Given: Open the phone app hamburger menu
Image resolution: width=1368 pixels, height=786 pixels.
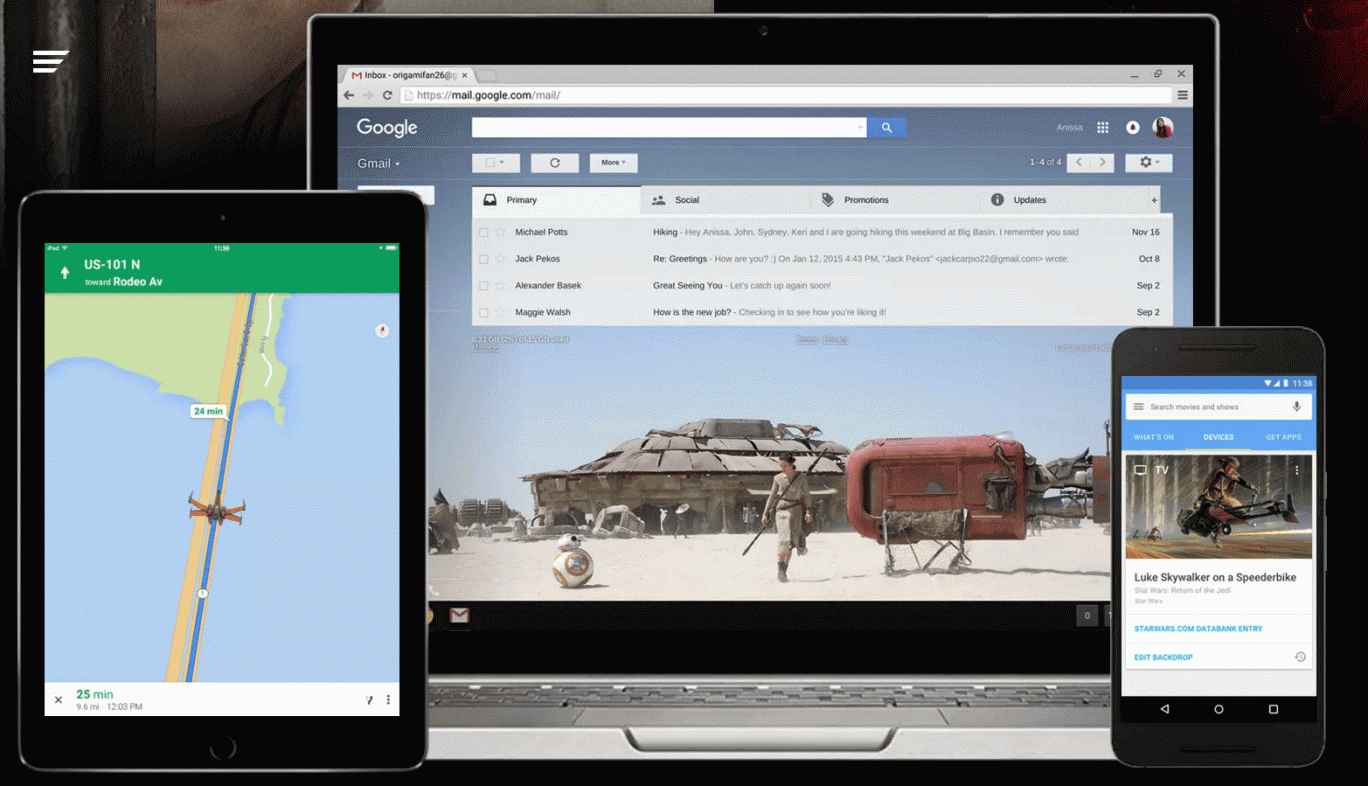Looking at the screenshot, I should [x=1138, y=407].
